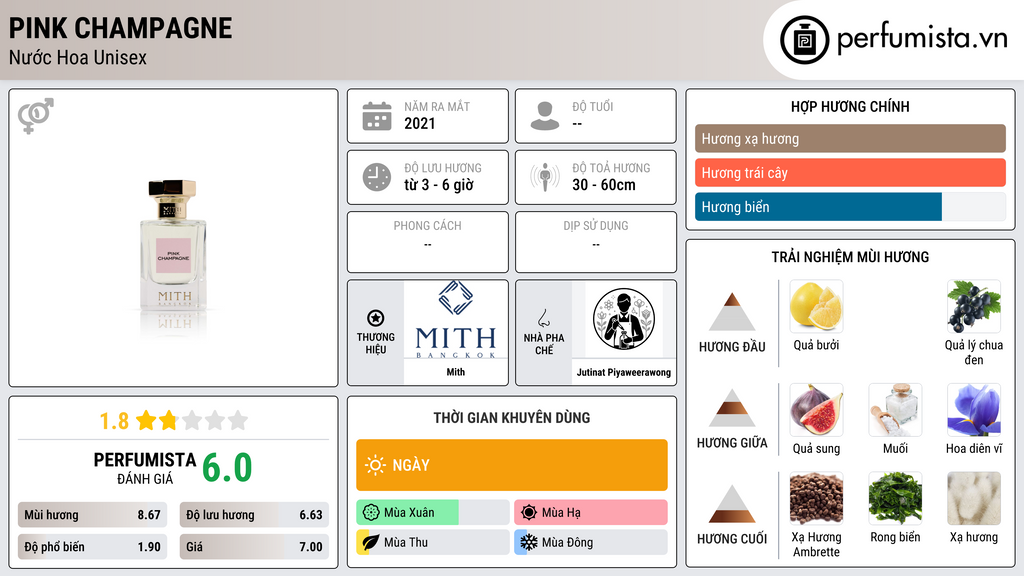Click the Hợp hương chính heading
The image size is (1024, 576).
pyautogui.click(x=850, y=106)
